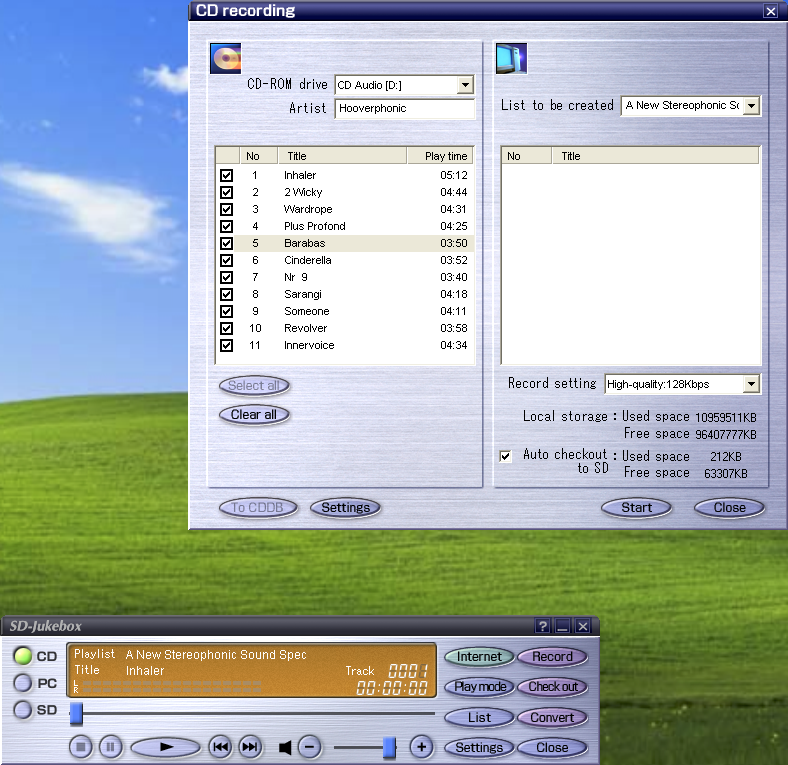This screenshot has width=788, height=765.
Task: Click the stop button in SD-Jukebox
Action: [80, 747]
